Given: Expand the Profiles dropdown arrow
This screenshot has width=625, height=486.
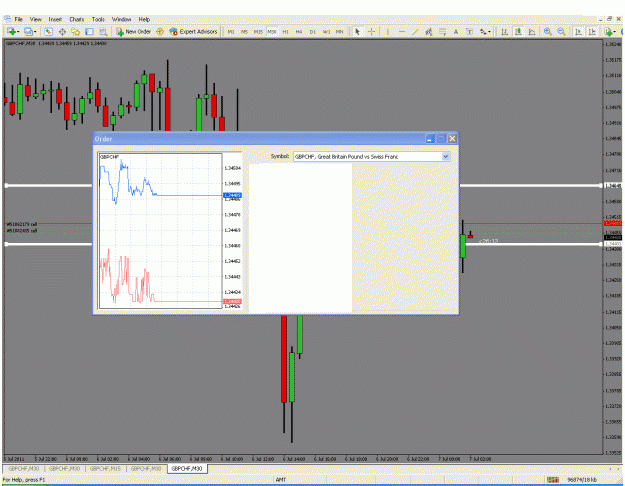Looking at the screenshot, I should pyautogui.click(x=35, y=31).
